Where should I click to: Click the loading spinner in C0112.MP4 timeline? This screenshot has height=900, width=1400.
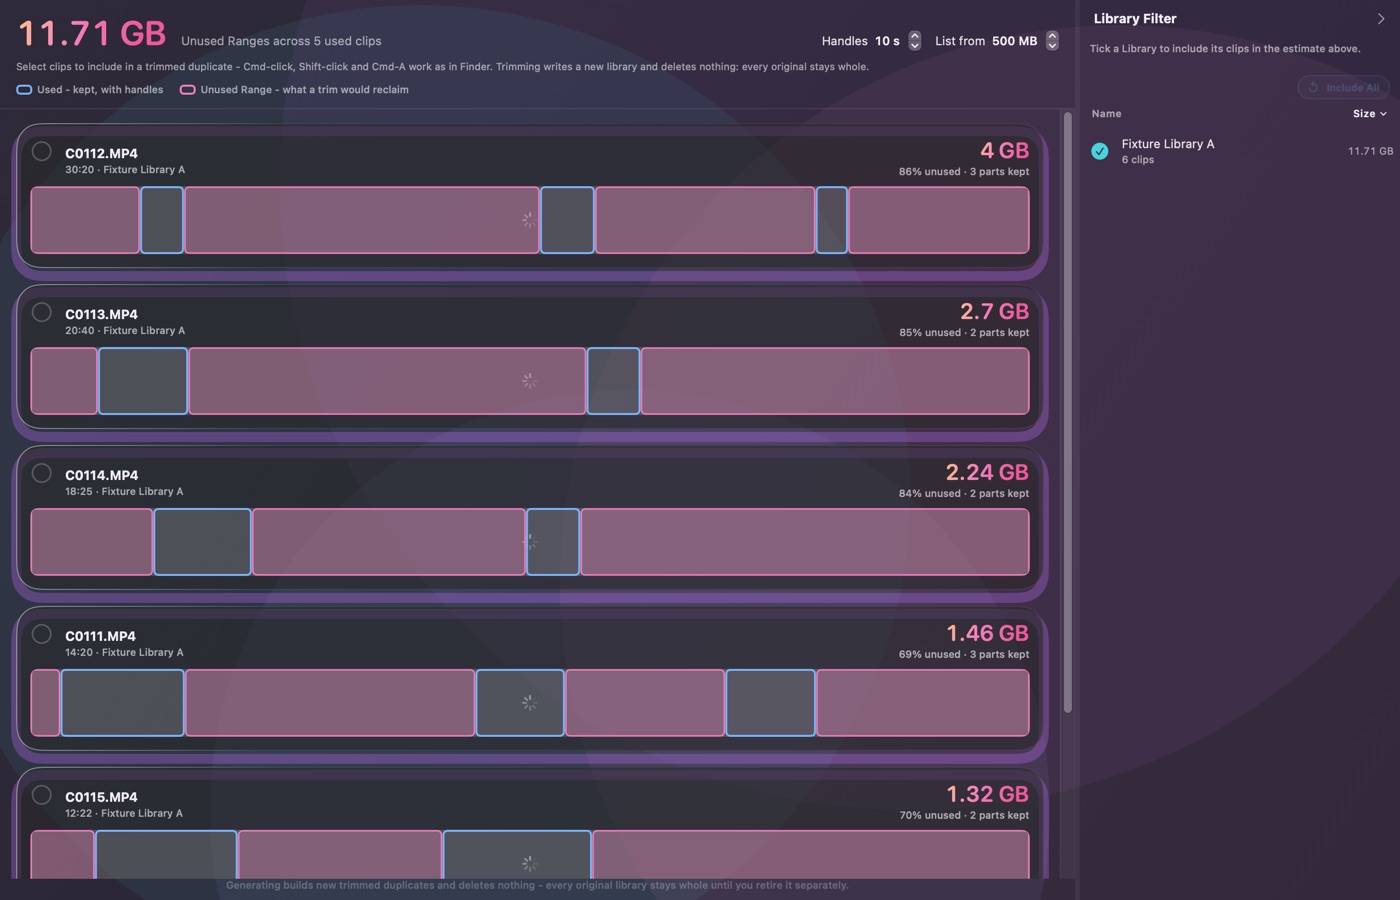pos(529,220)
